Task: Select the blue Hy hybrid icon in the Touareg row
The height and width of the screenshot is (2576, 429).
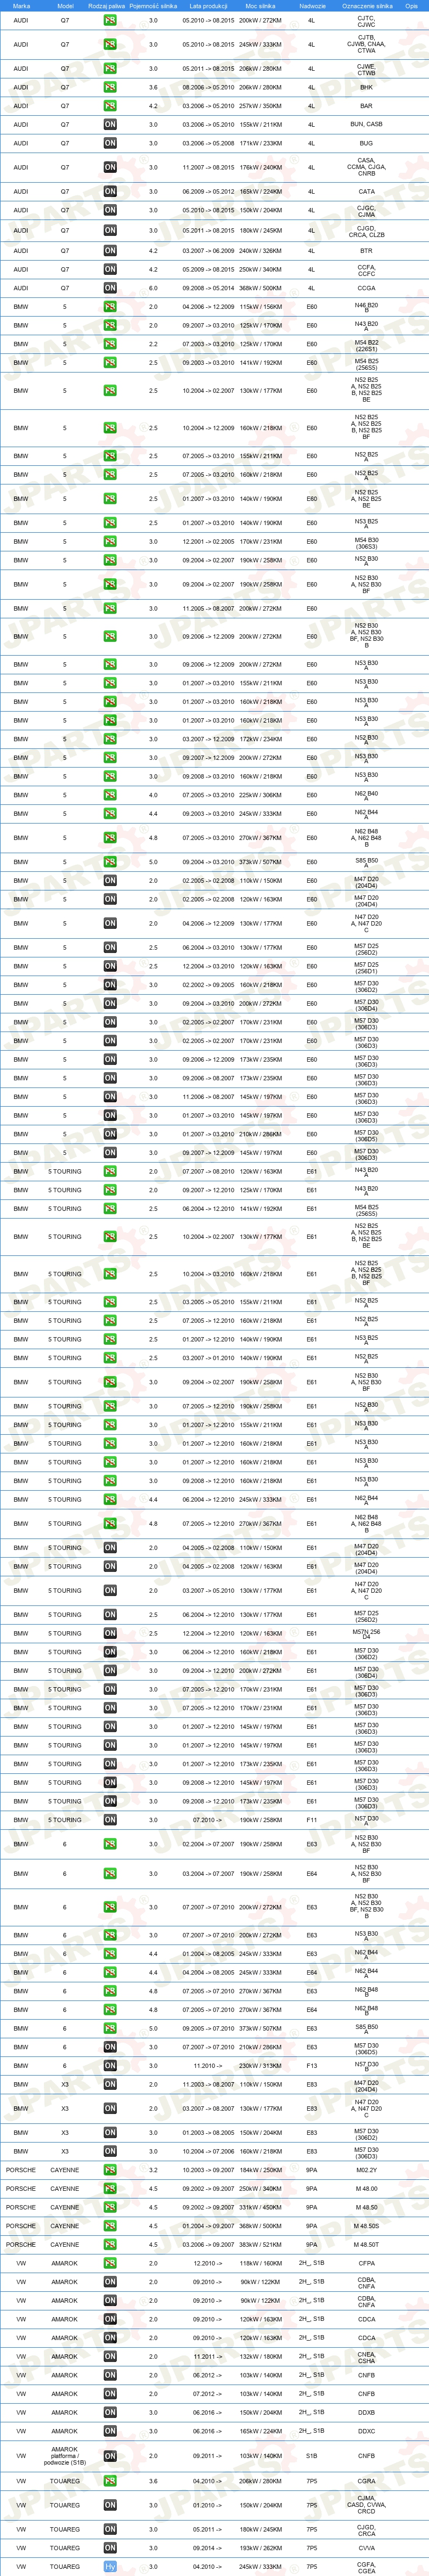Action: click(110, 2567)
